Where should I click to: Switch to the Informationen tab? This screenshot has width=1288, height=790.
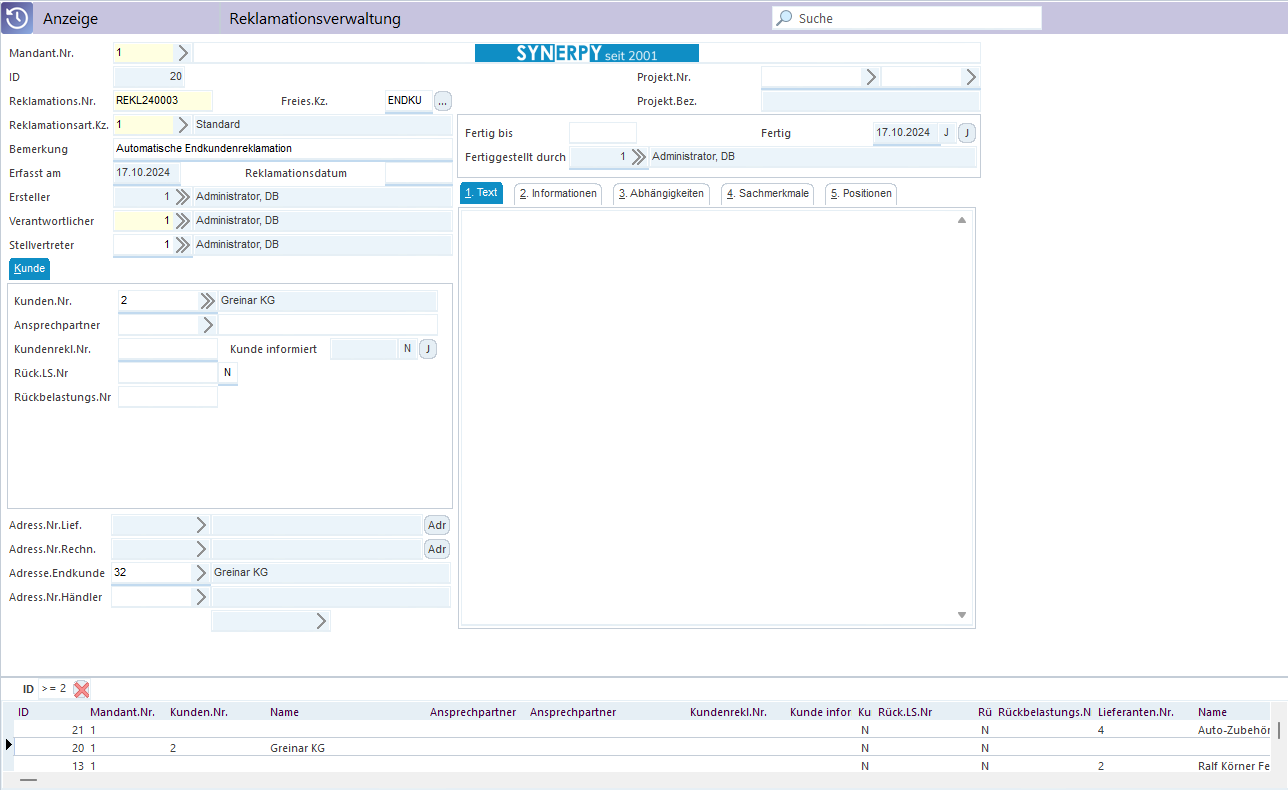(558, 194)
